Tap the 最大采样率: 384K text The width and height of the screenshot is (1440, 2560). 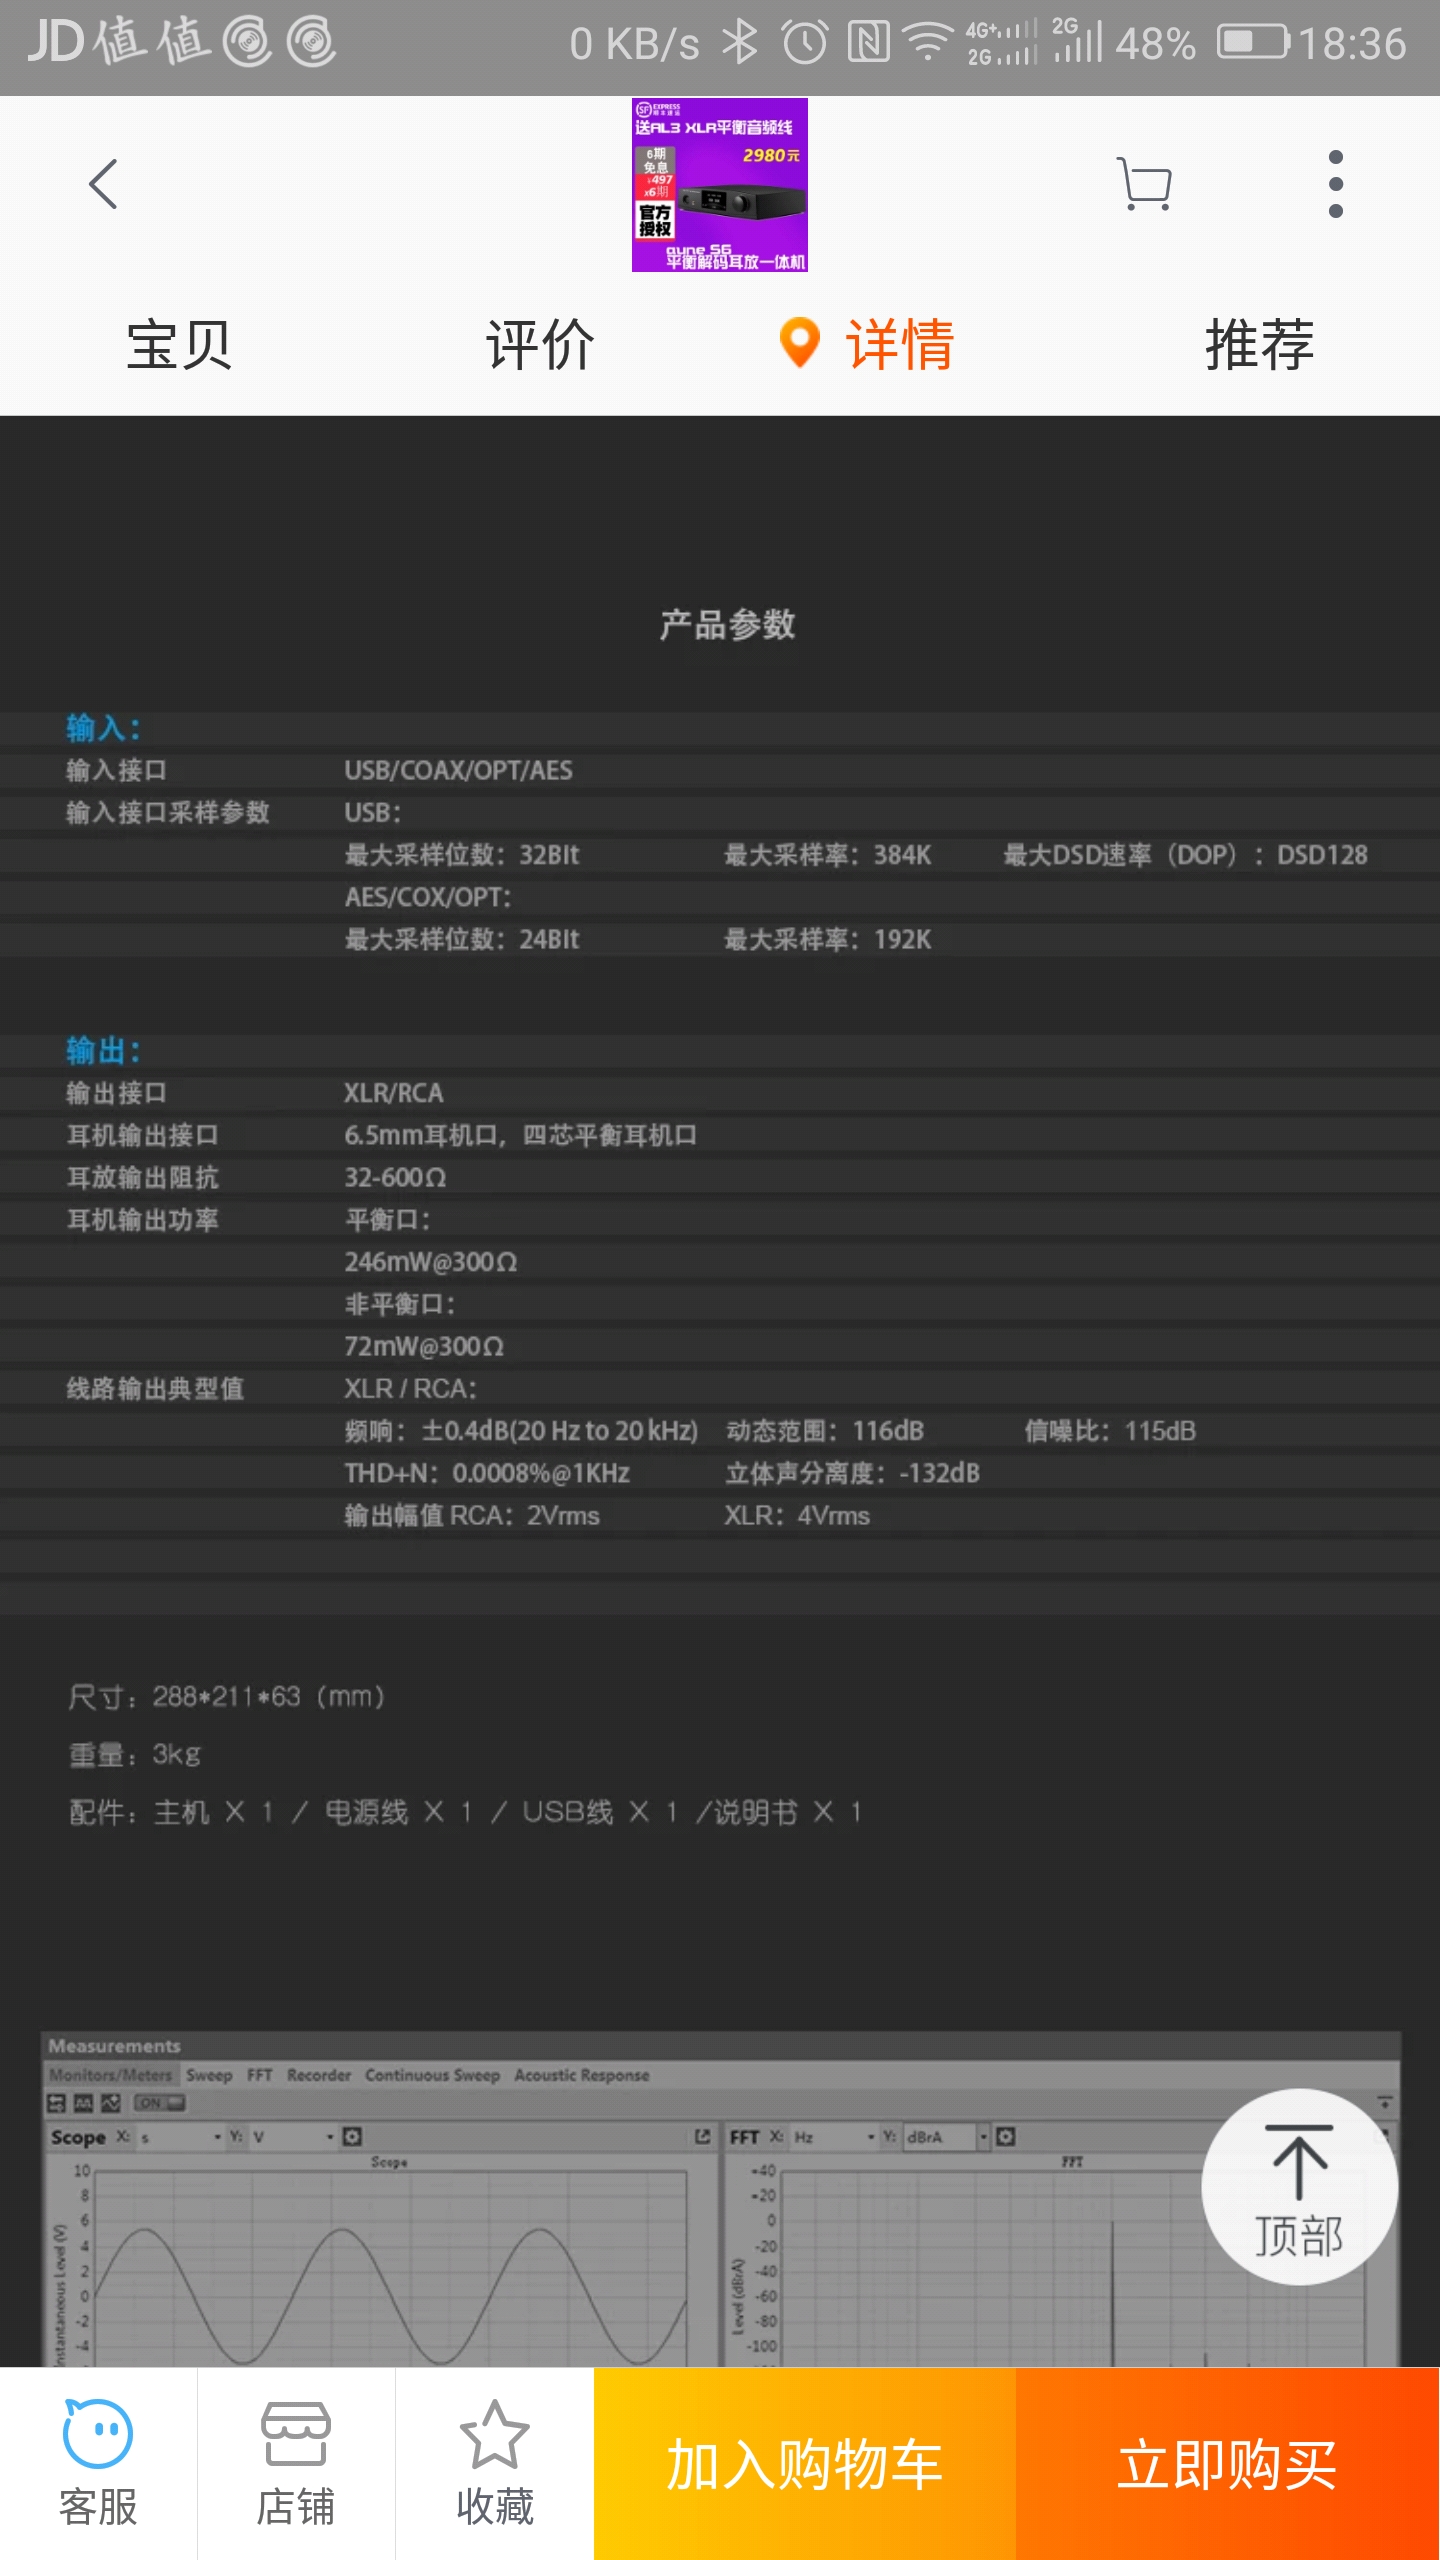point(828,855)
